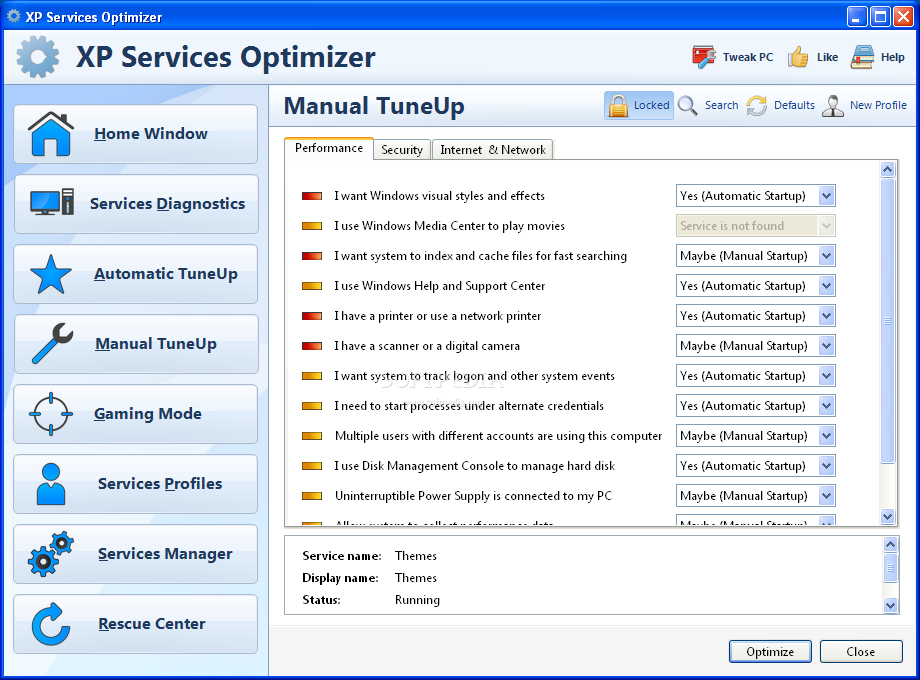The height and width of the screenshot is (680, 920).
Task: Switch to the Performance tab
Action: point(329,148)
